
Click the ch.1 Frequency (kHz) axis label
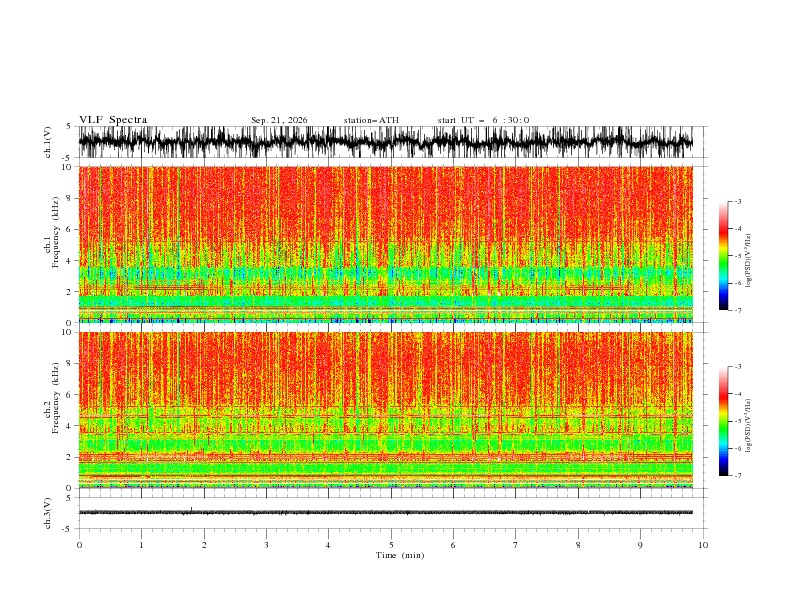tap(51, 244)
